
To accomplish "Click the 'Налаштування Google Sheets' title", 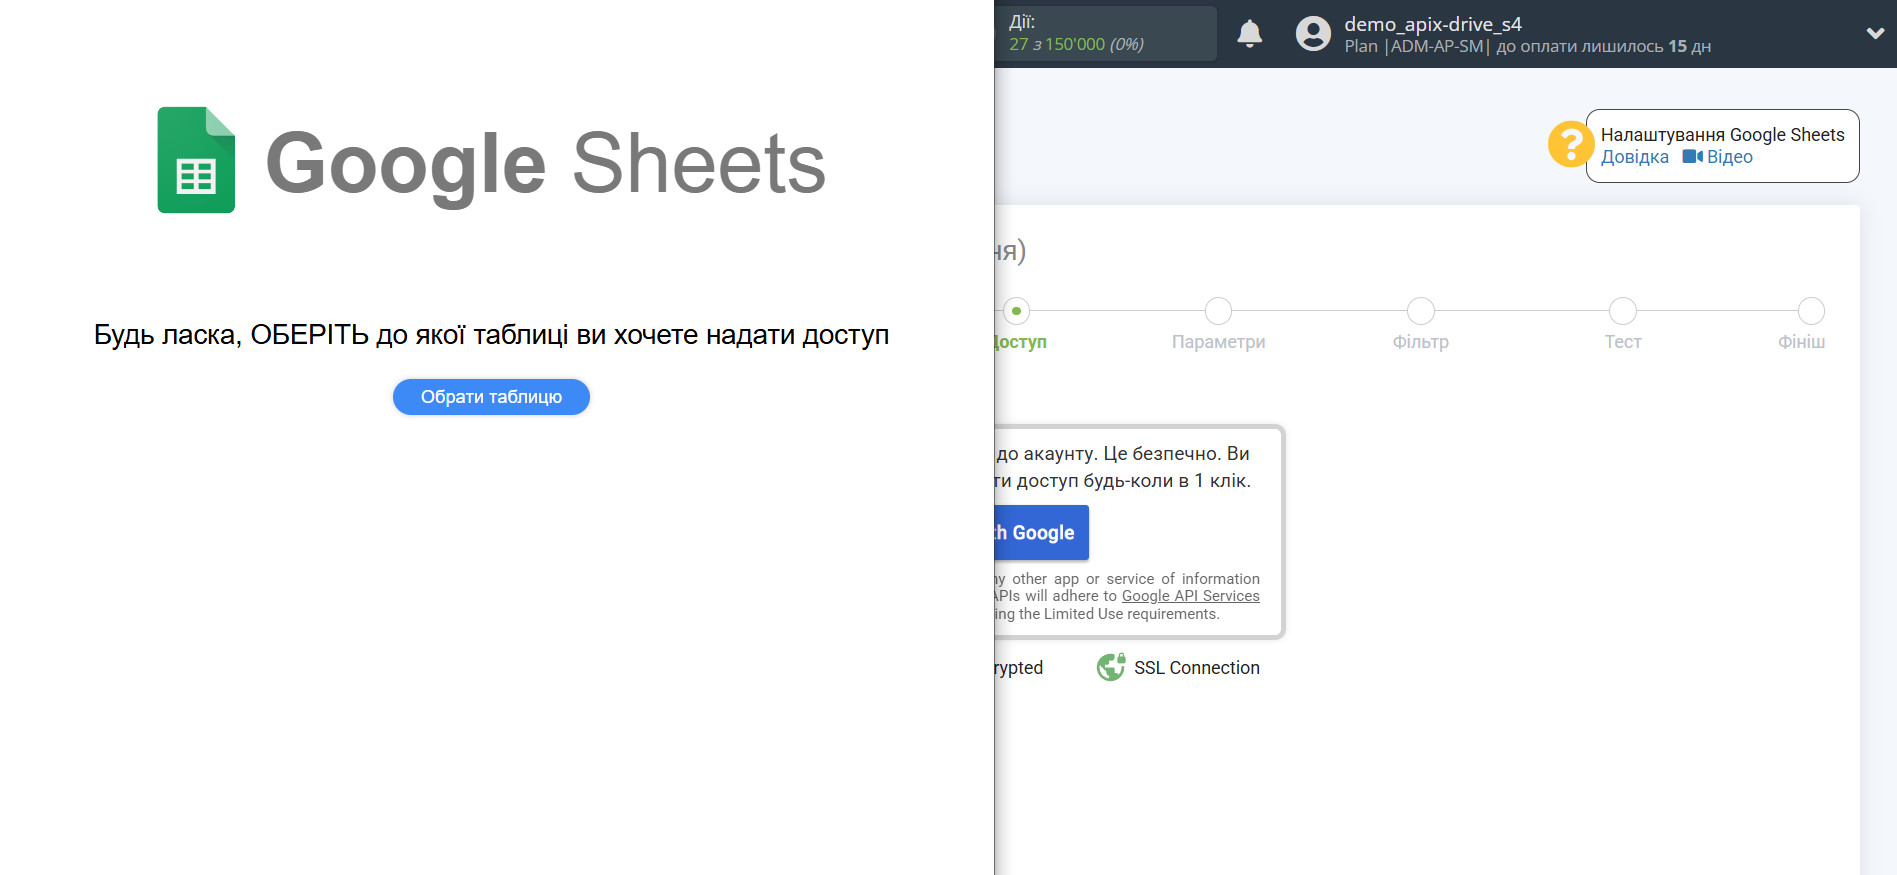I will click(1722, 135).
